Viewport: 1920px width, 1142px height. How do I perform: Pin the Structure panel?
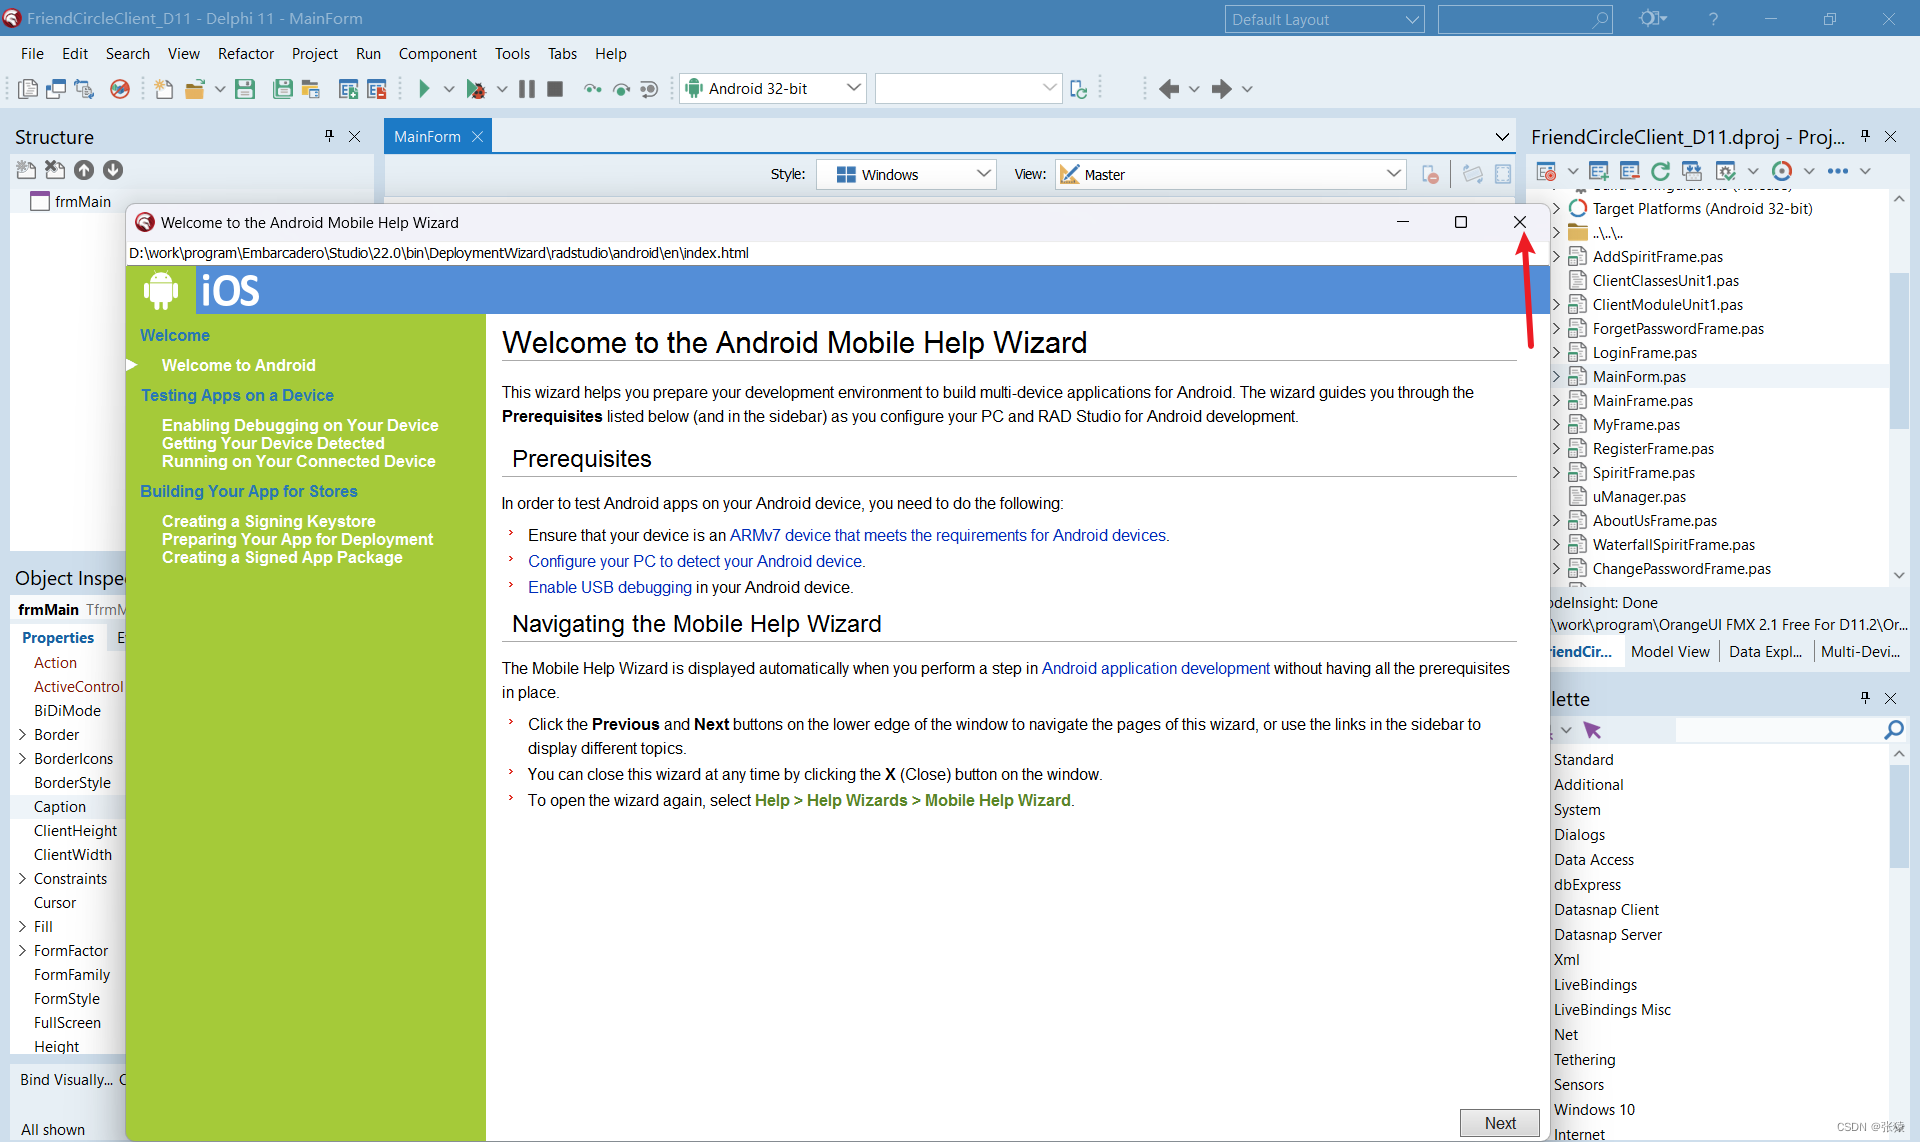[x=329, y=136]
